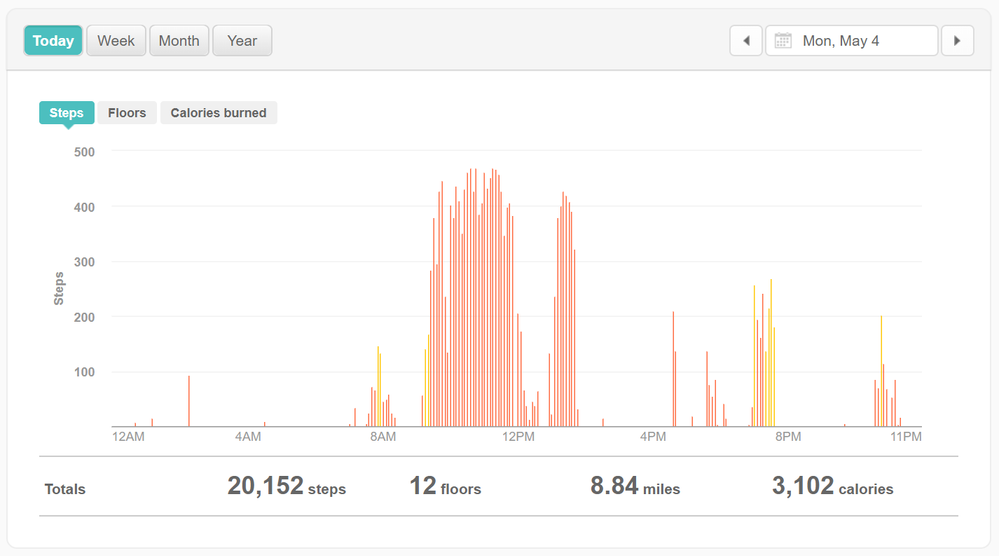The height and width of the screenshot is (556, 999).
Task: Click the 8.84 miles total
Action: (635, 487)
